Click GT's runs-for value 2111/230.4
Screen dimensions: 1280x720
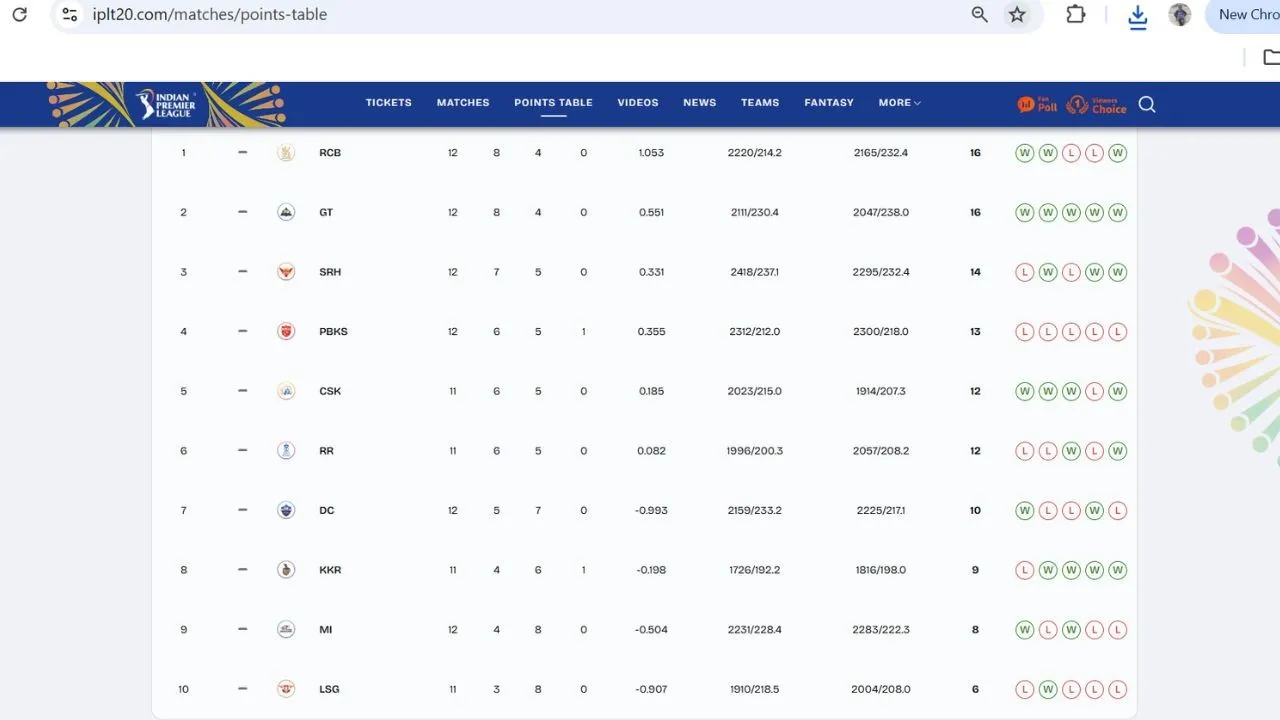tap(754, 212)
